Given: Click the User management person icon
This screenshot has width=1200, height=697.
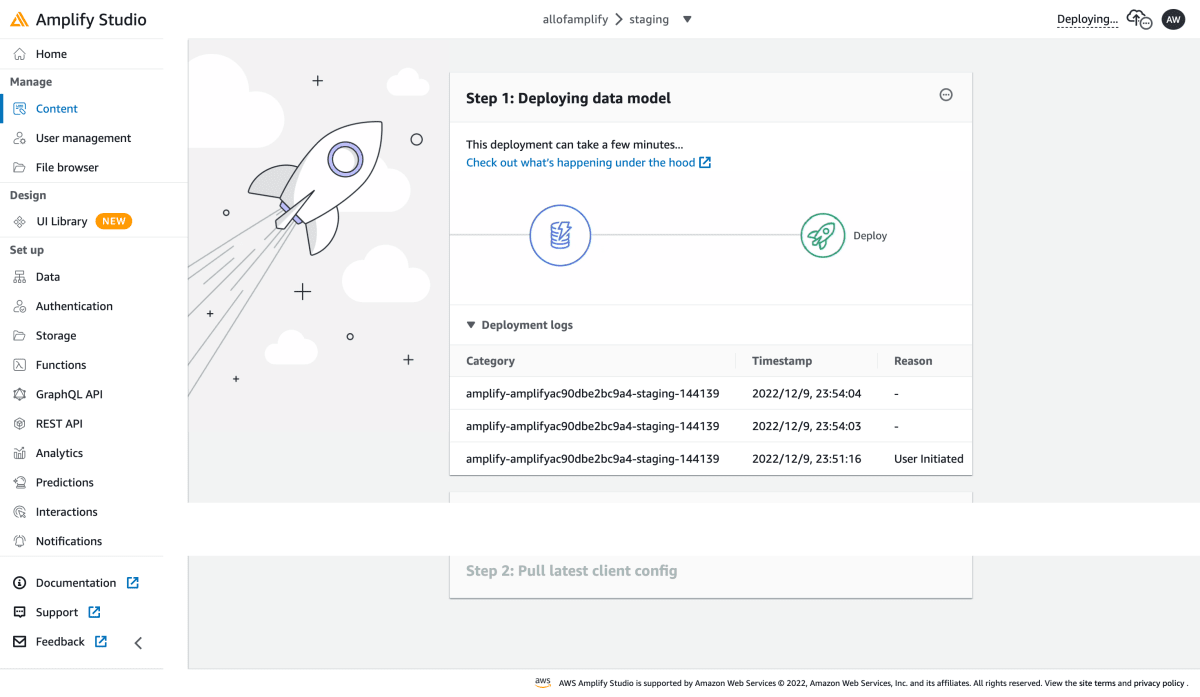Looking at the screenshot, I should 19,138.
